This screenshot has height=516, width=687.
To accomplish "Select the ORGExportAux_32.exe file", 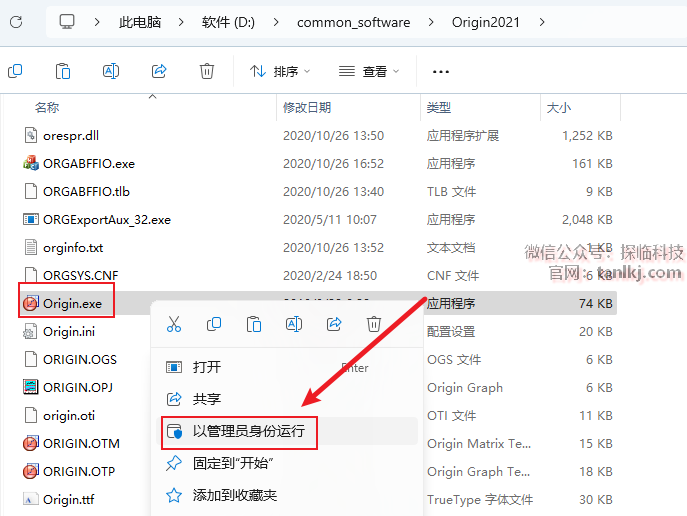I will (106, 219).
